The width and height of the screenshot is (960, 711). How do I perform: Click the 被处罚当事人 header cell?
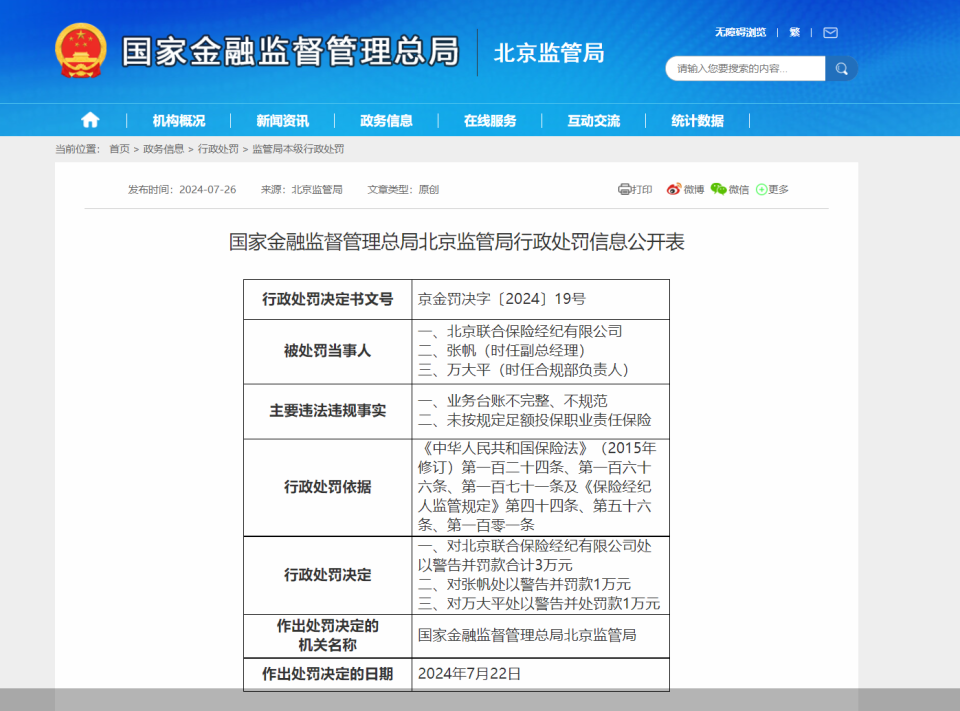coord(328,352)
